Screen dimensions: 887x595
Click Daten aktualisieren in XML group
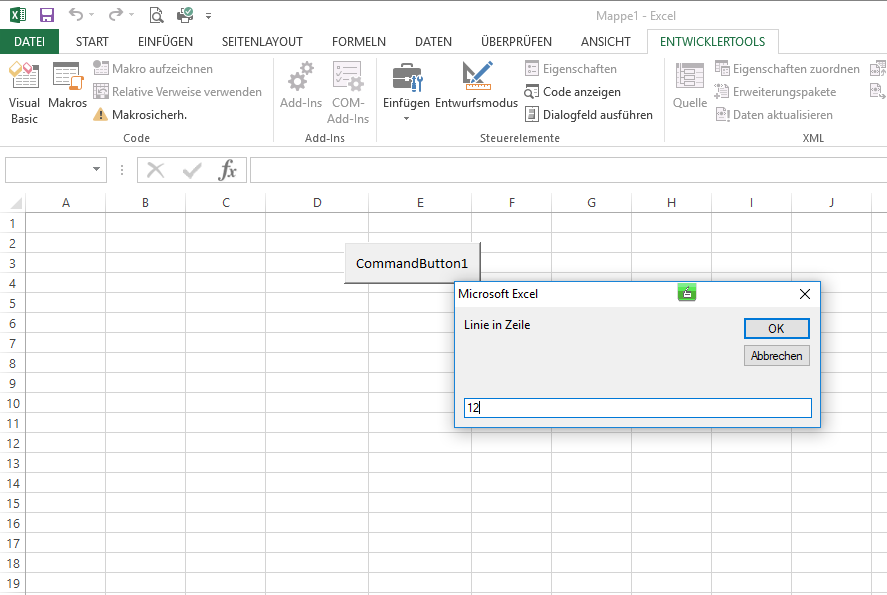773,115
